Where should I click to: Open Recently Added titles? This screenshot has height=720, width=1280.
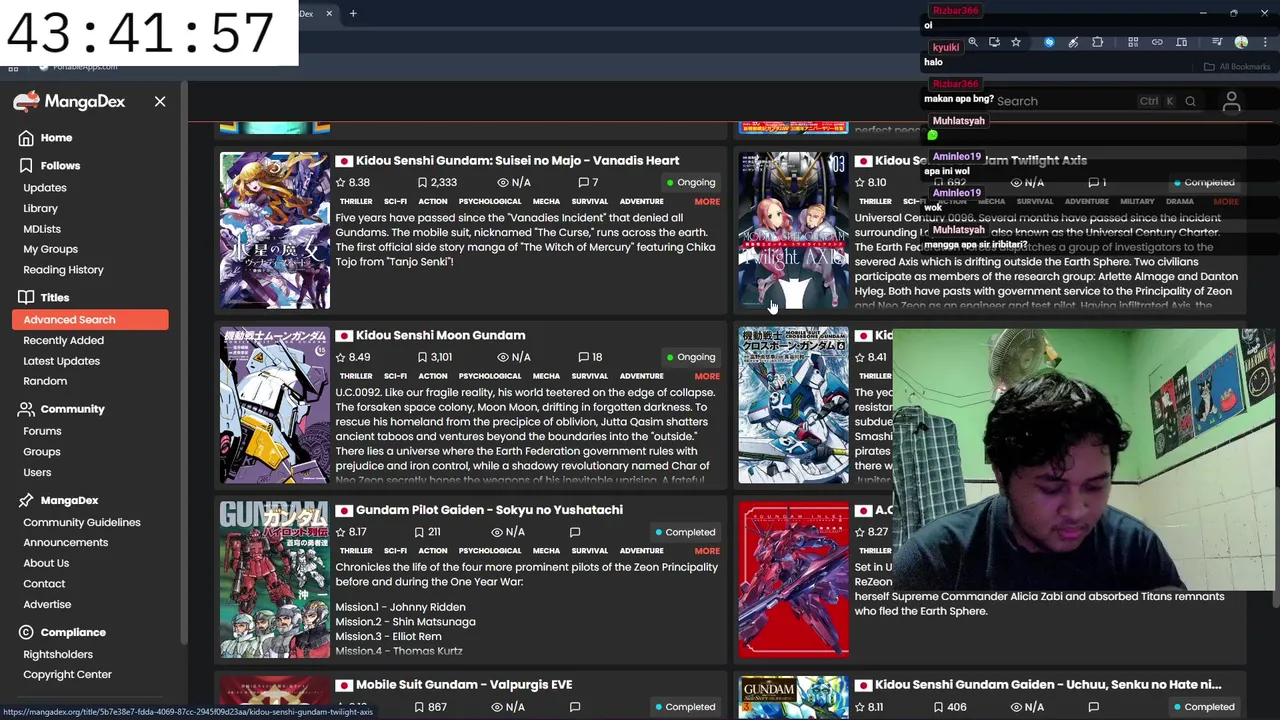click(63, 341)
